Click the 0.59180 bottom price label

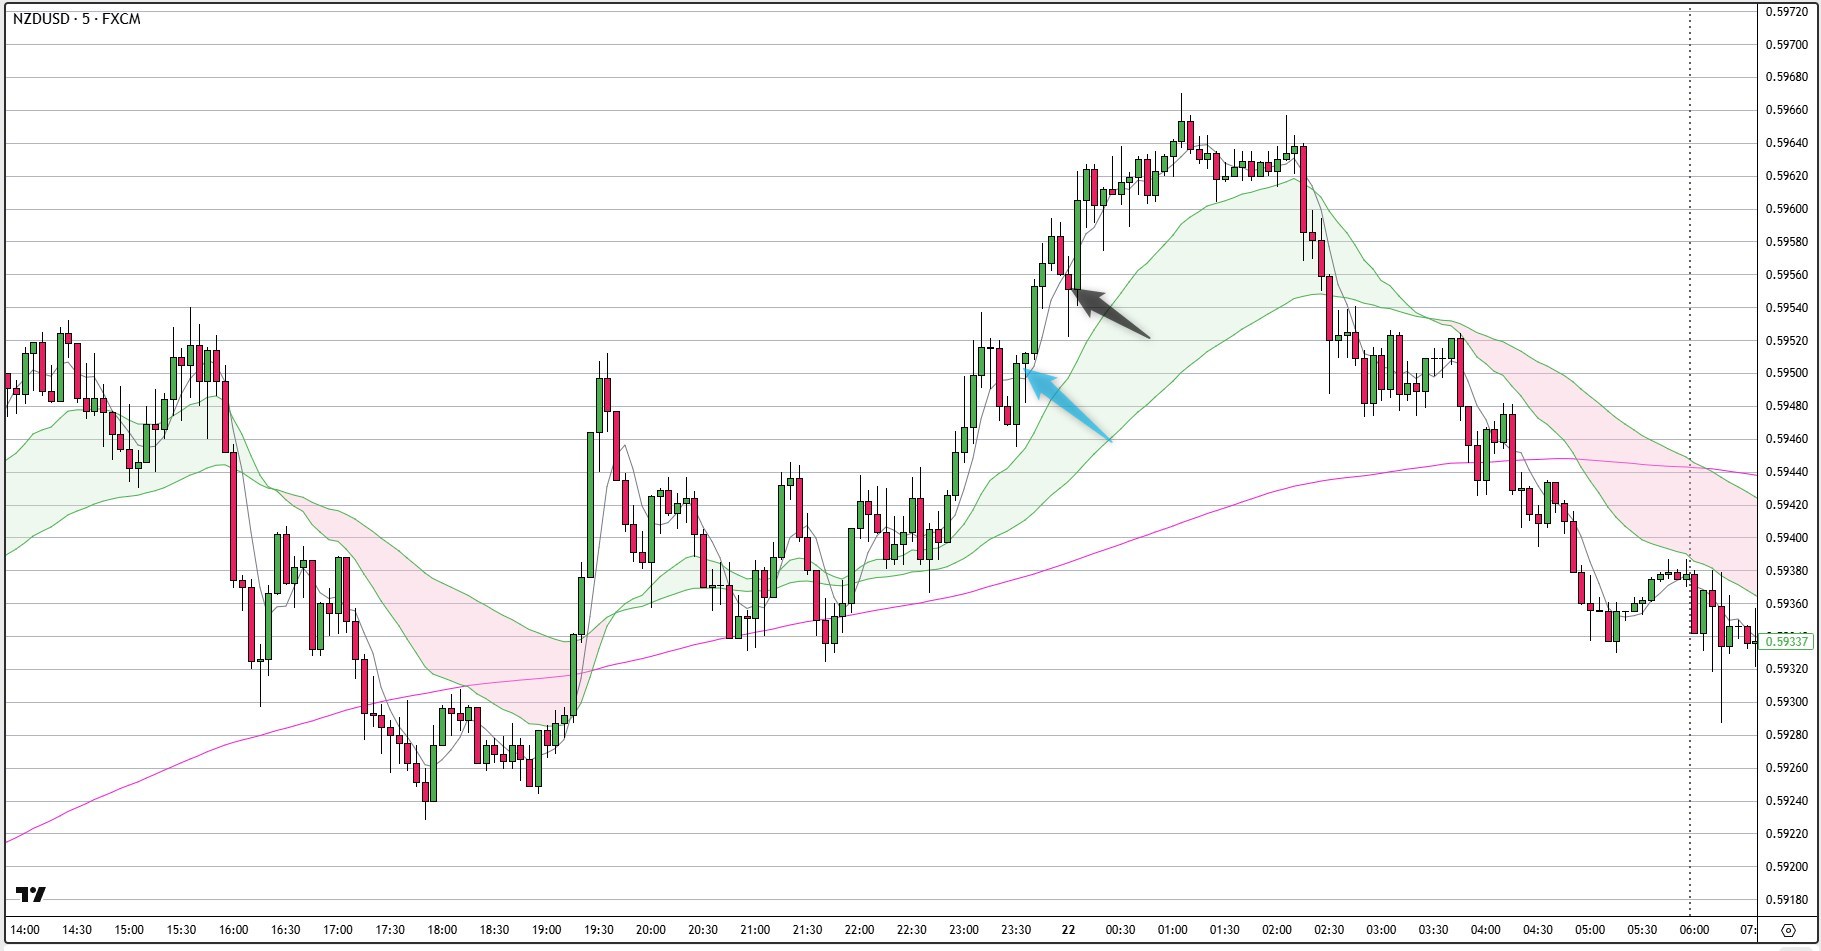pos(1786,899)
